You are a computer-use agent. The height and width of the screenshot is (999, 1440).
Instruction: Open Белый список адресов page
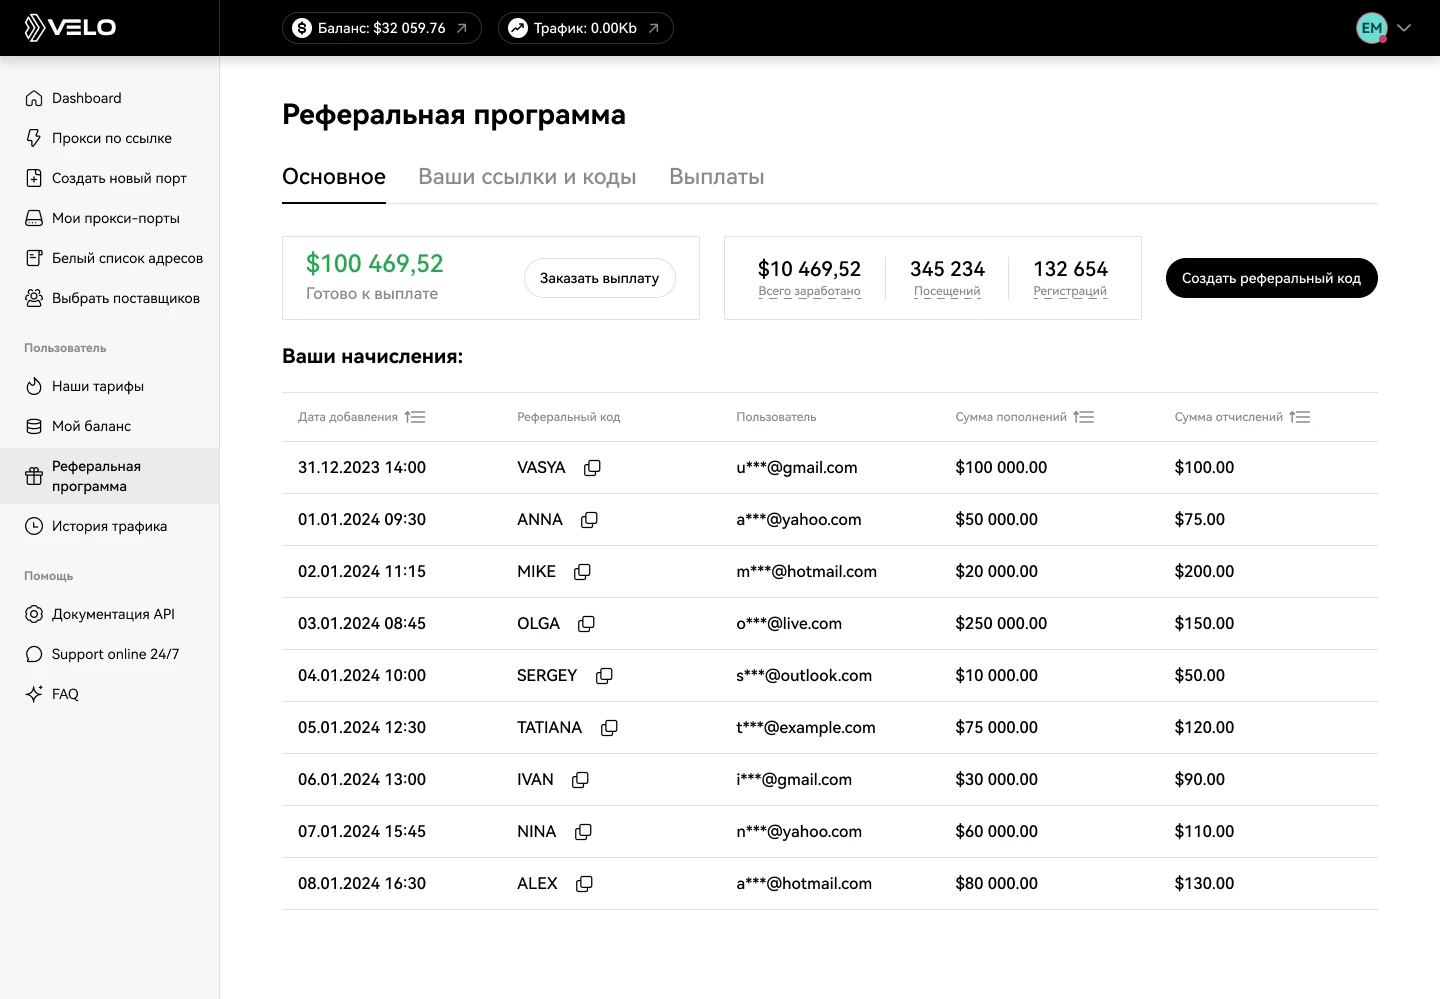[x=109, y=258]
